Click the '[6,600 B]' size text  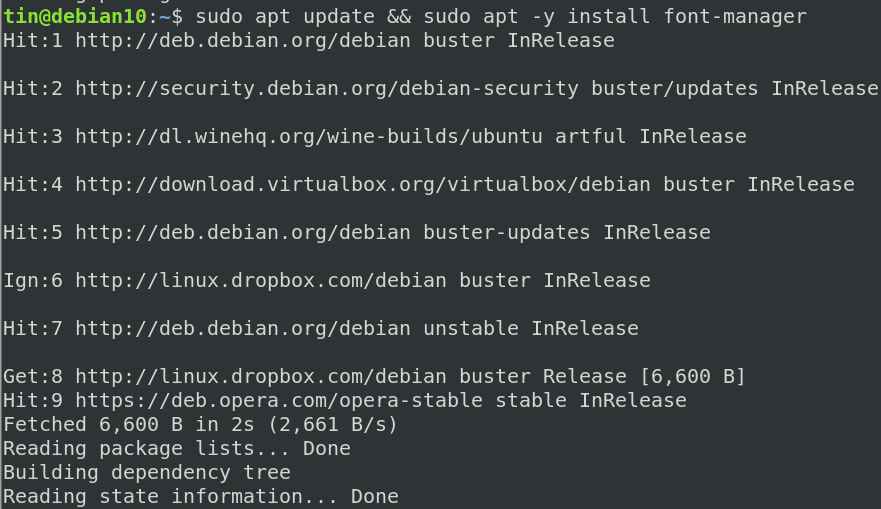coord(694,377)
